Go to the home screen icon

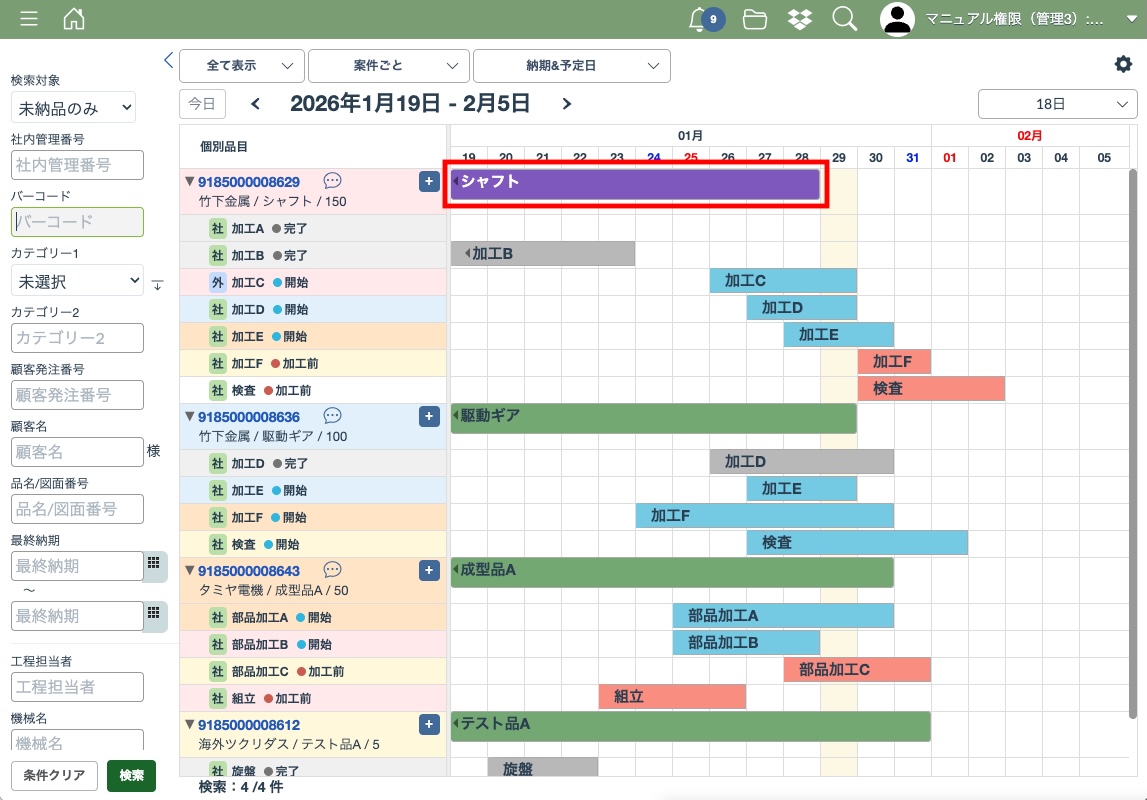coord(74,19)
